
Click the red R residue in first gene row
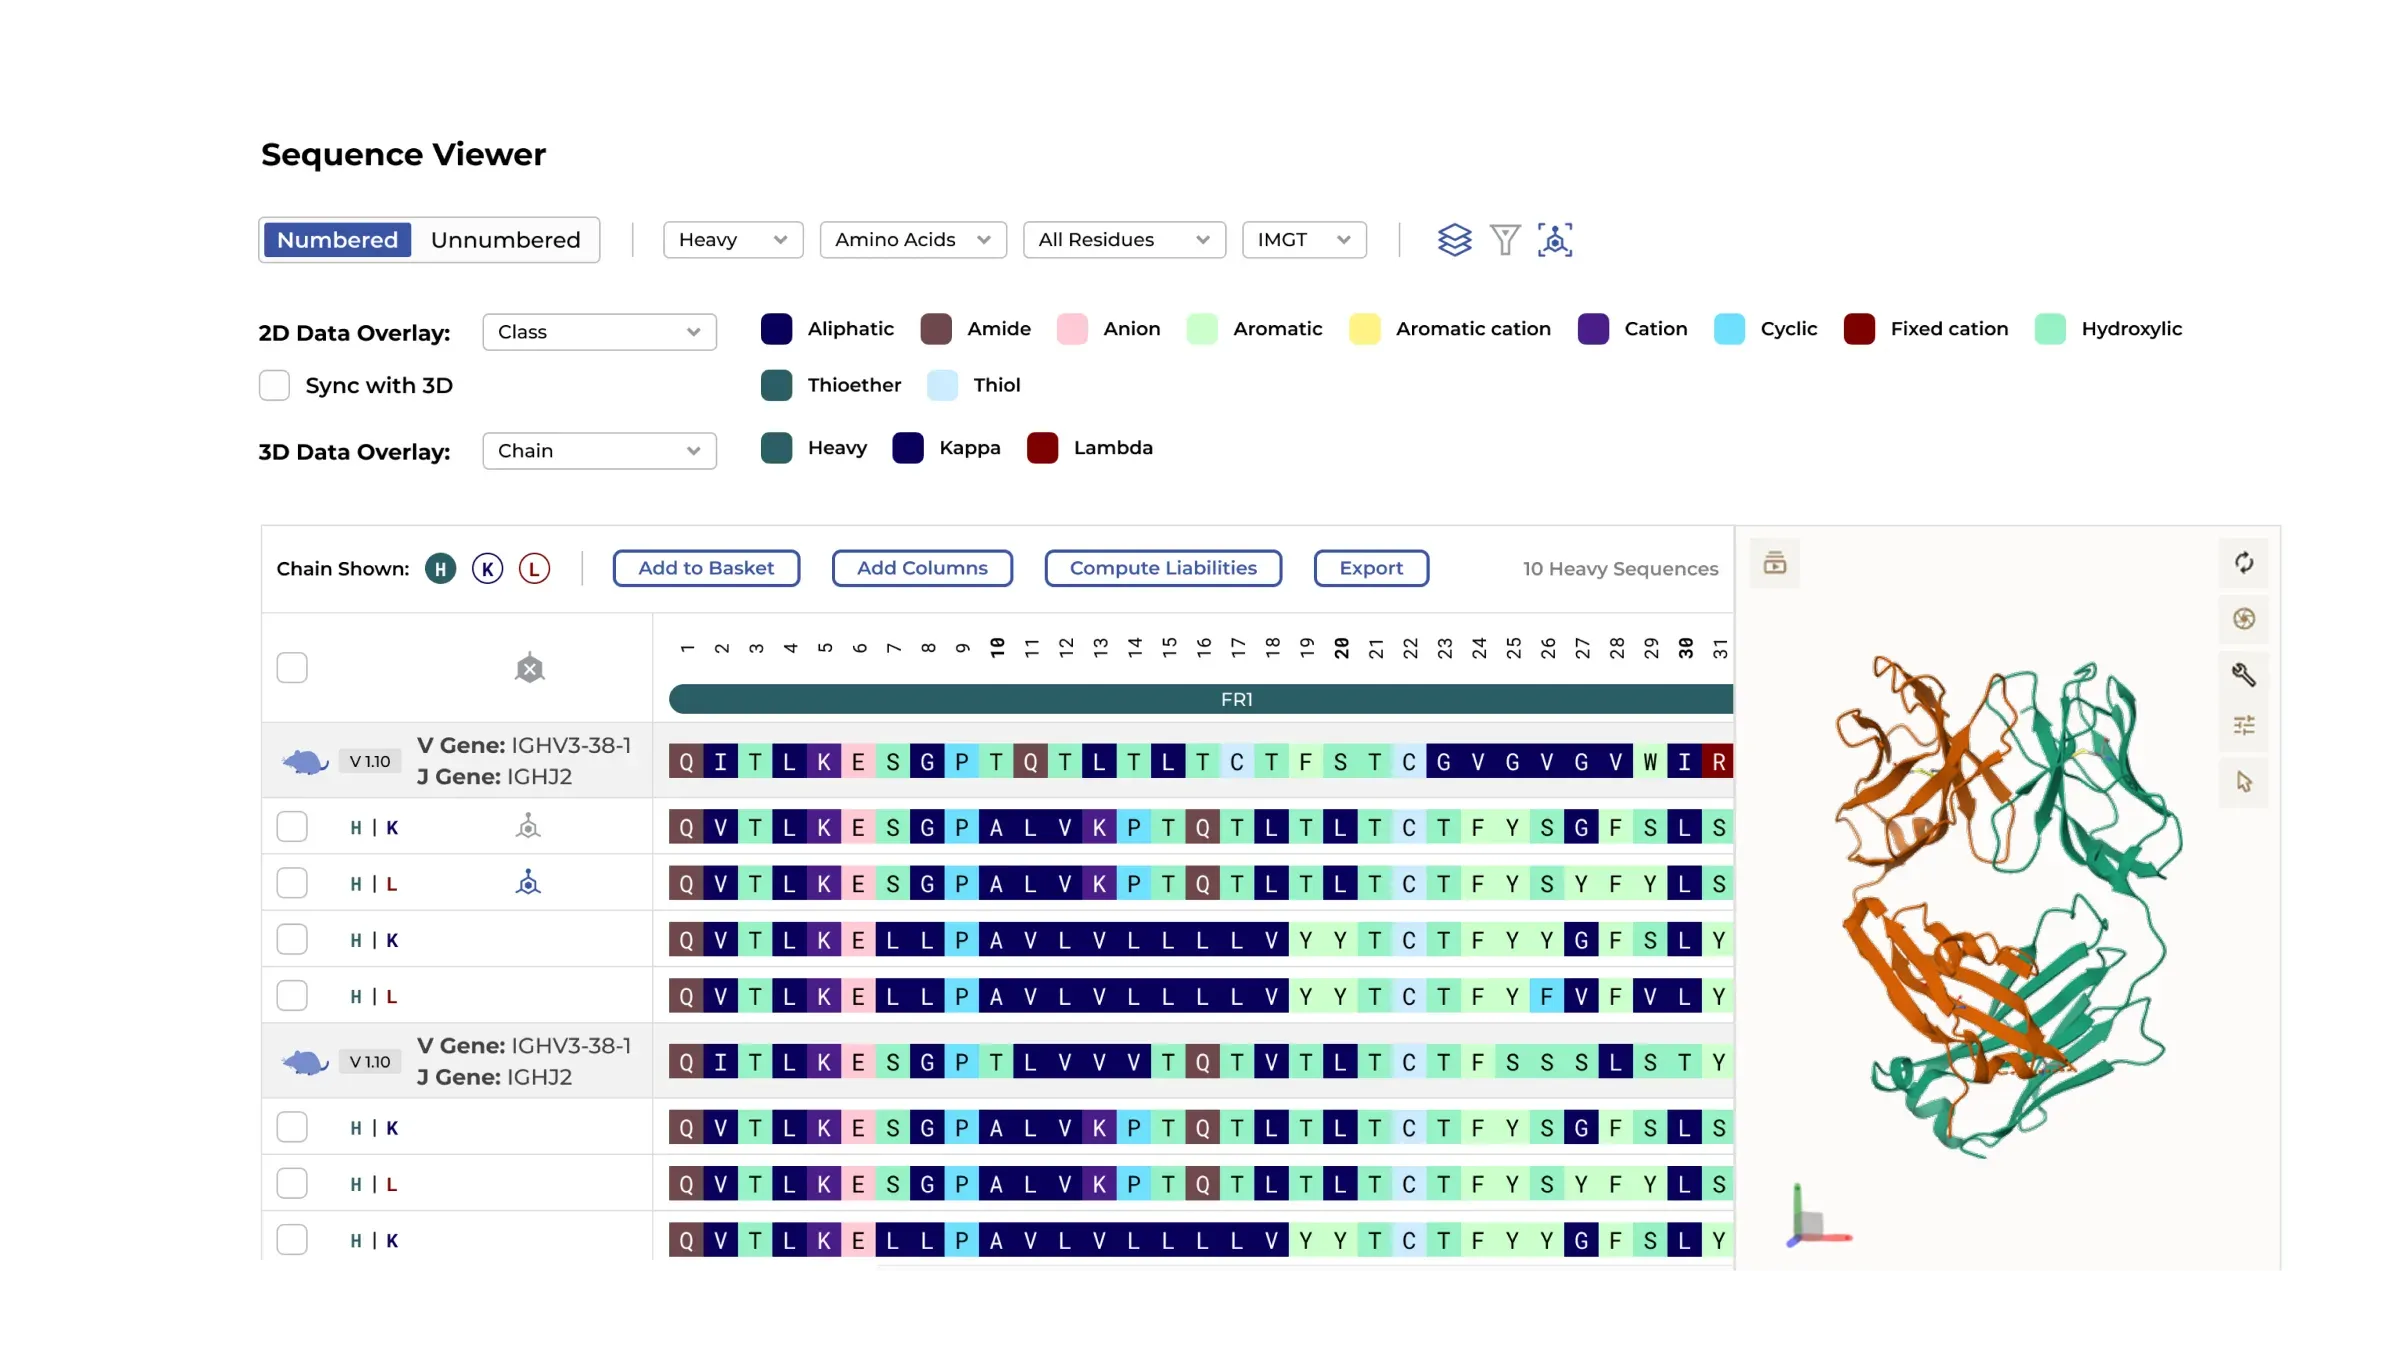pyautogui.click(x=1718, y=762)
